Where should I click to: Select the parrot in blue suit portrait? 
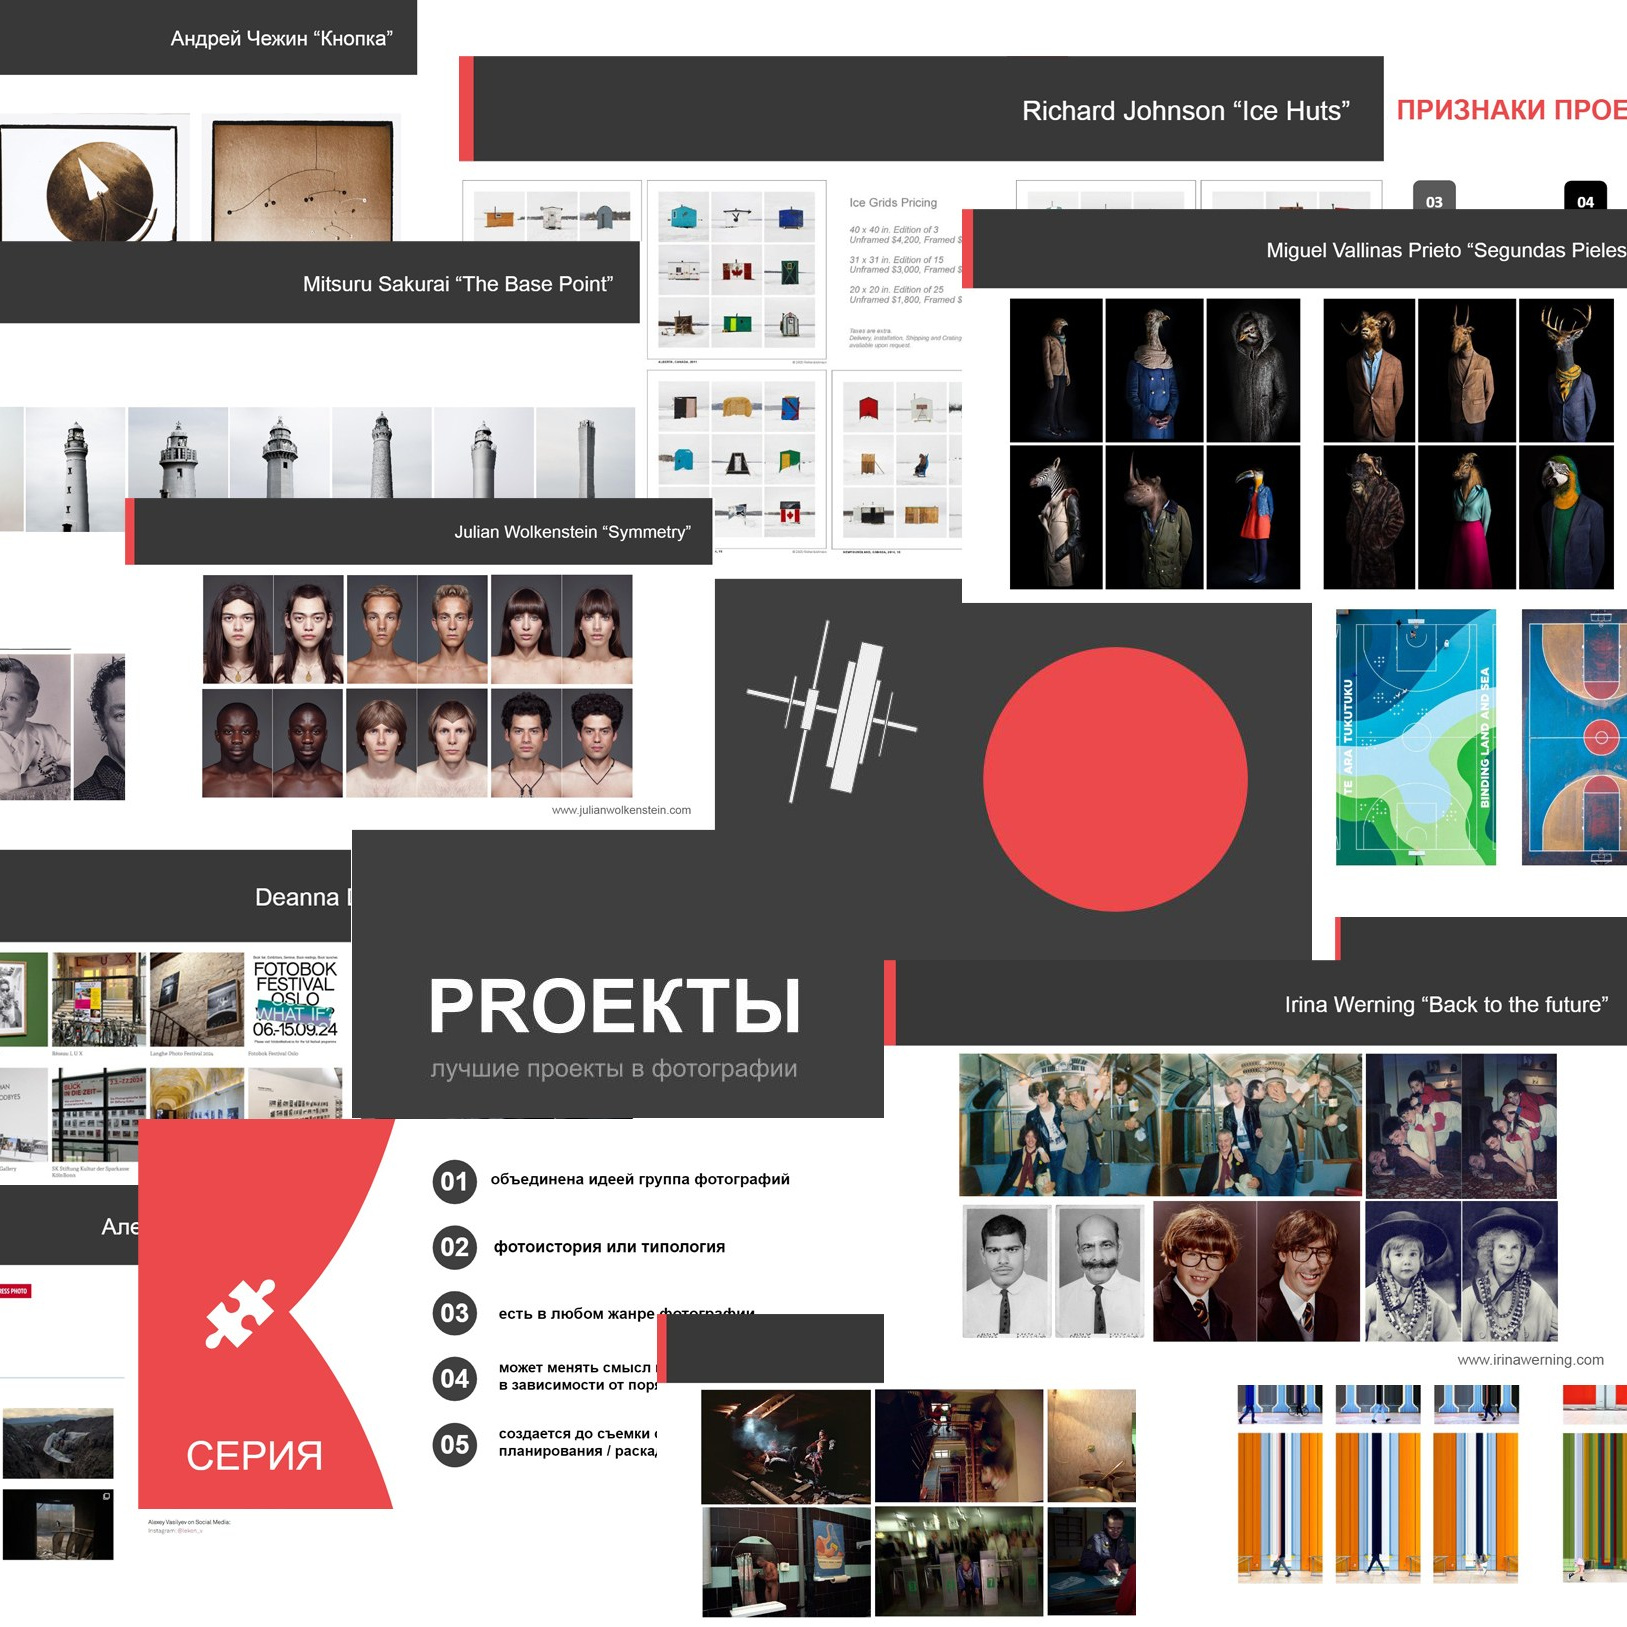1566,517
